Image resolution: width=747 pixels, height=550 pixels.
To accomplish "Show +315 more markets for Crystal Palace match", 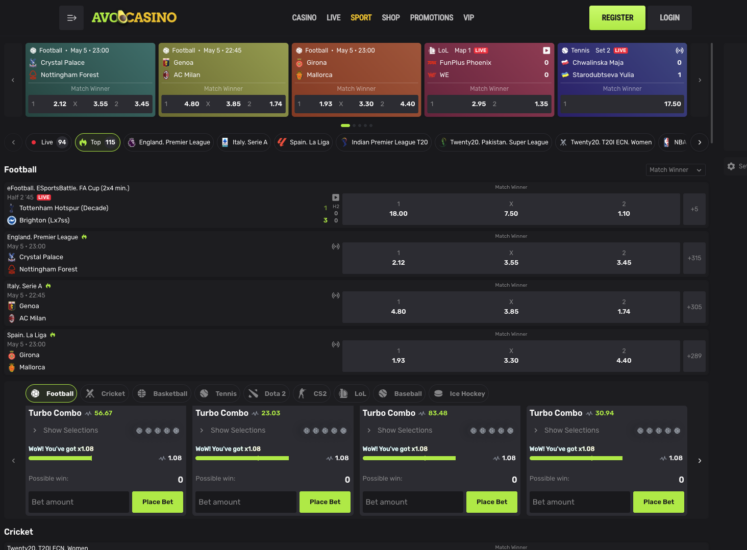I will tap(694, 258).
